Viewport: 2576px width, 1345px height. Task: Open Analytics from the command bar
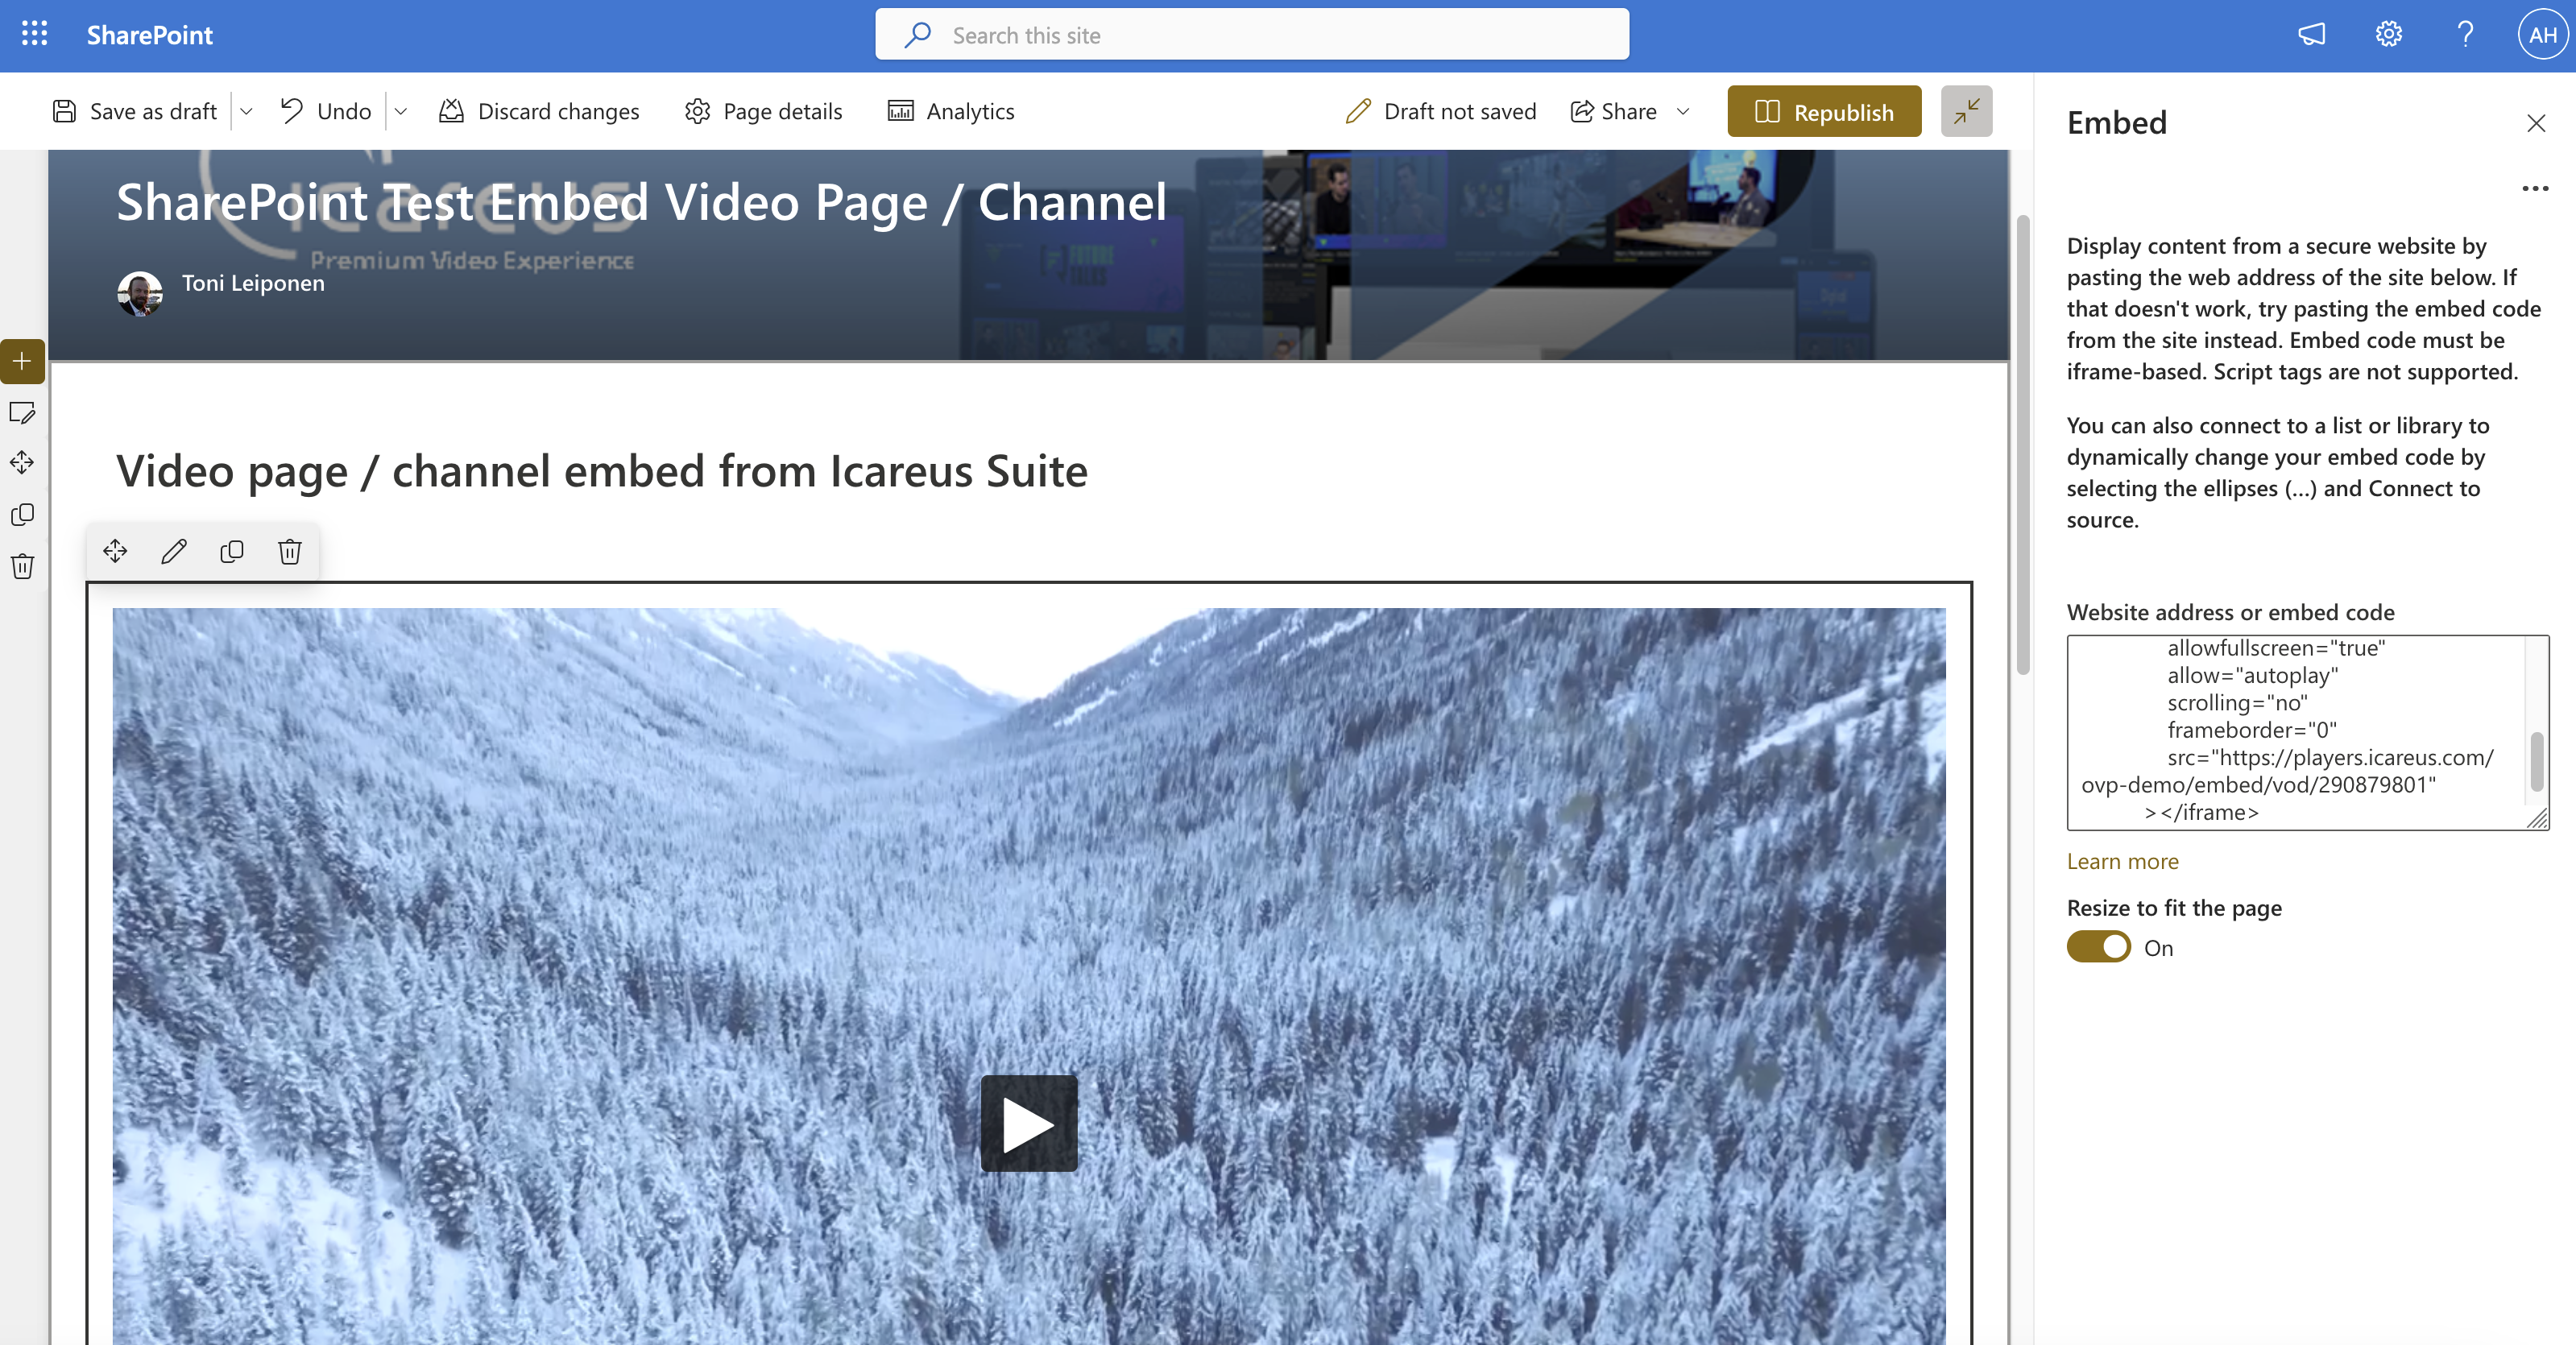pos(951,111)
